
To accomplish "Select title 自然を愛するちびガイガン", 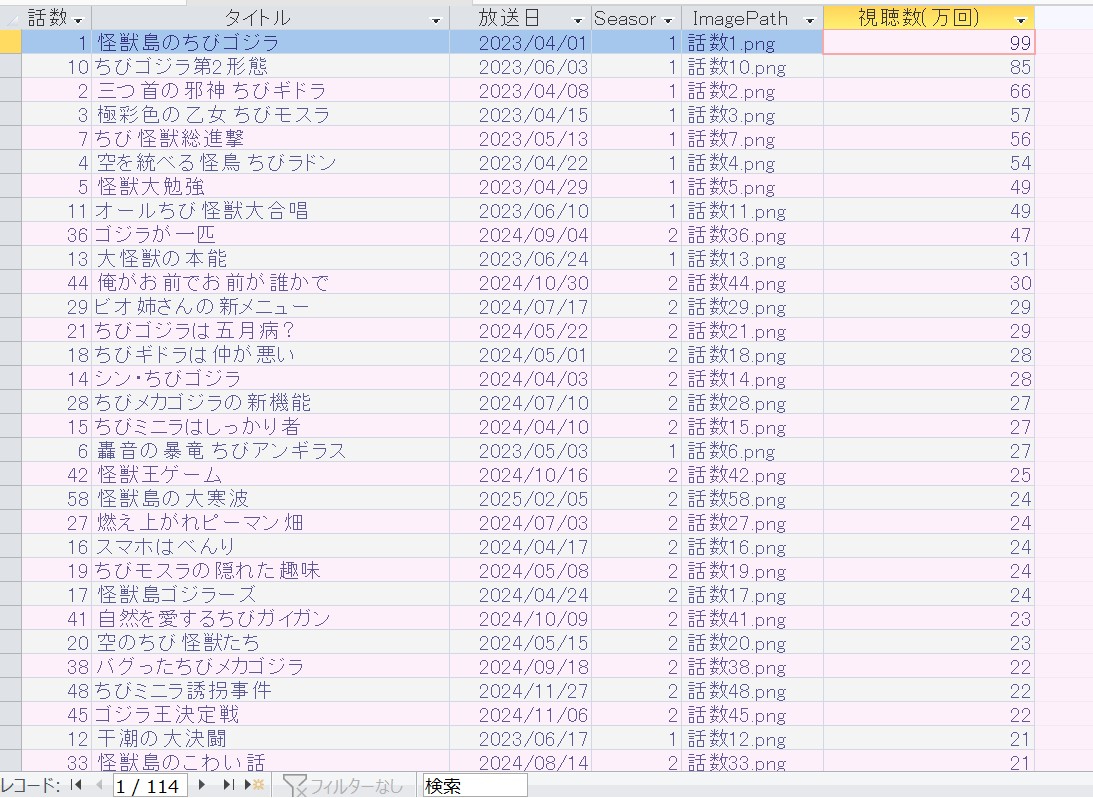I will (x=270, y=619).
